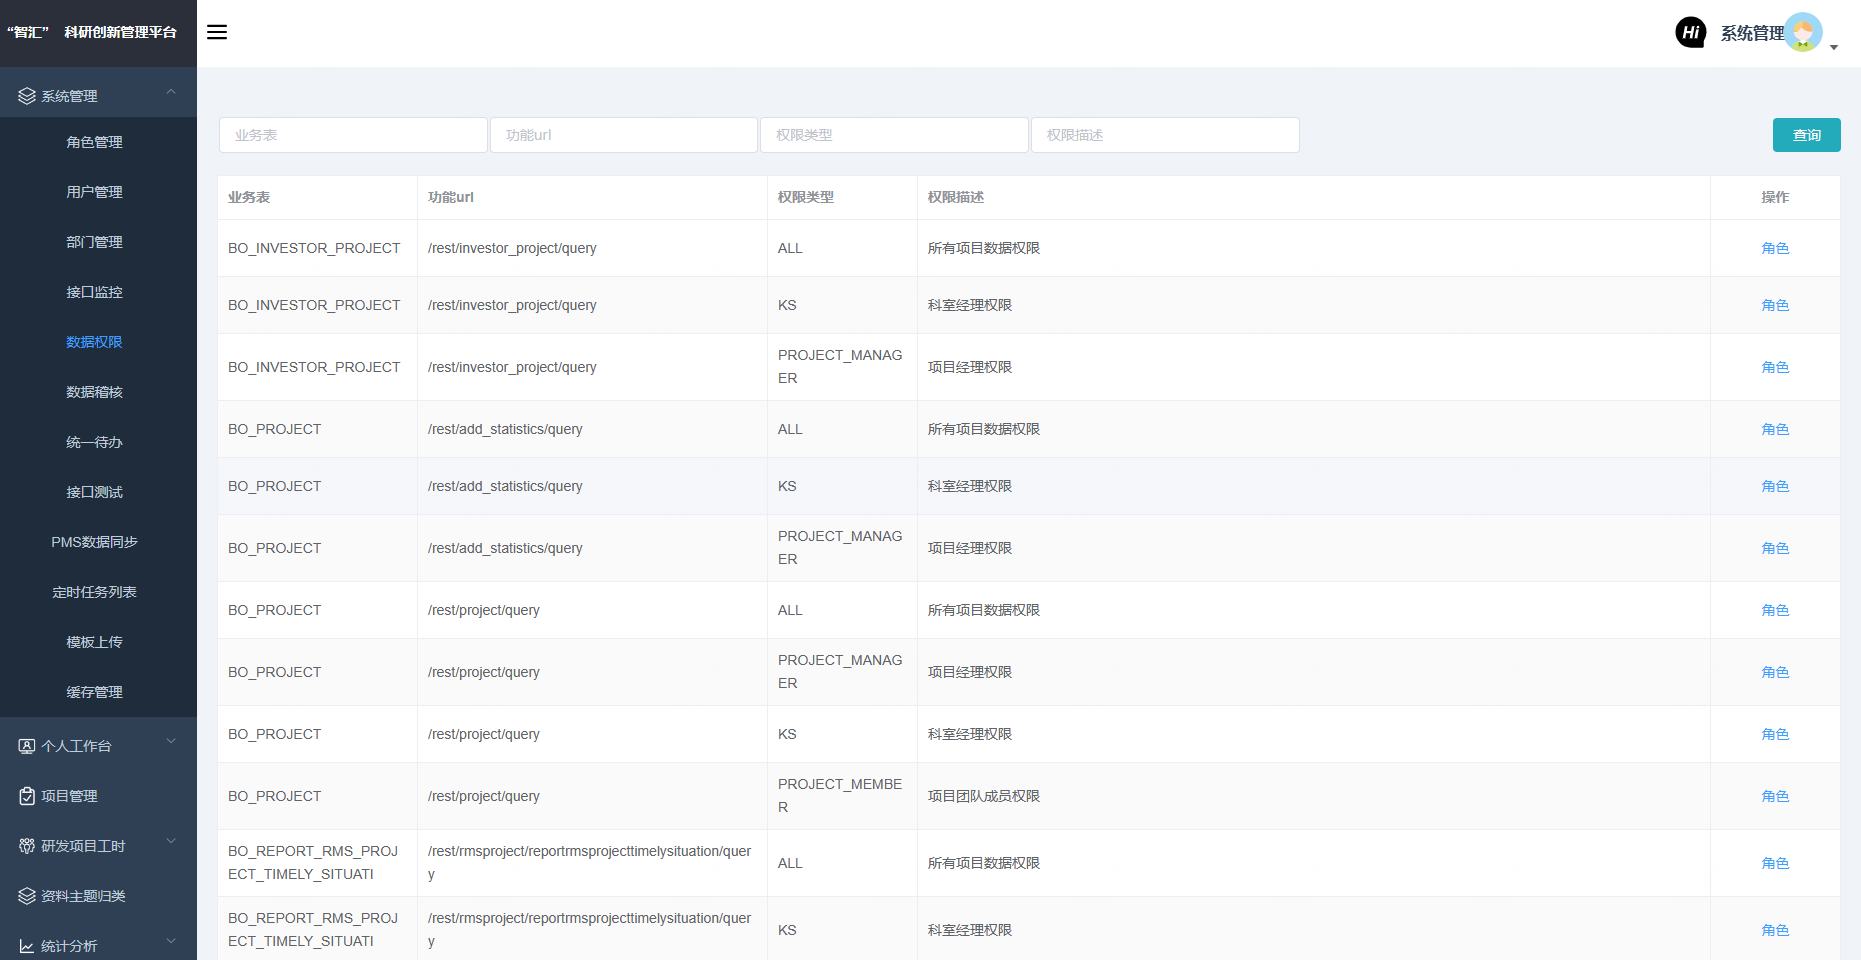Click the 资料主题归类 stack icon

click(x=27, y=896)
